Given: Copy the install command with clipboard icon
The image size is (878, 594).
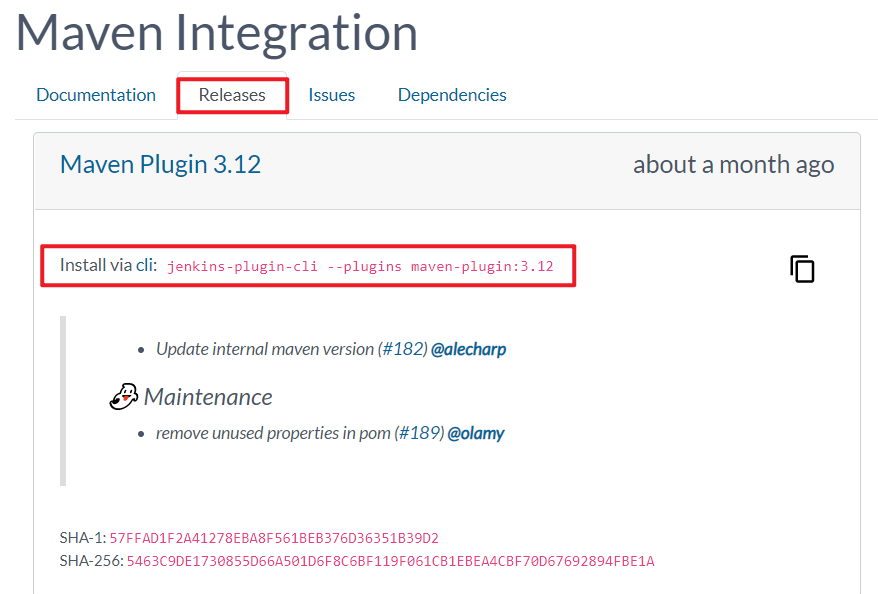Looking at the screenshot, I should coord(802,269).
